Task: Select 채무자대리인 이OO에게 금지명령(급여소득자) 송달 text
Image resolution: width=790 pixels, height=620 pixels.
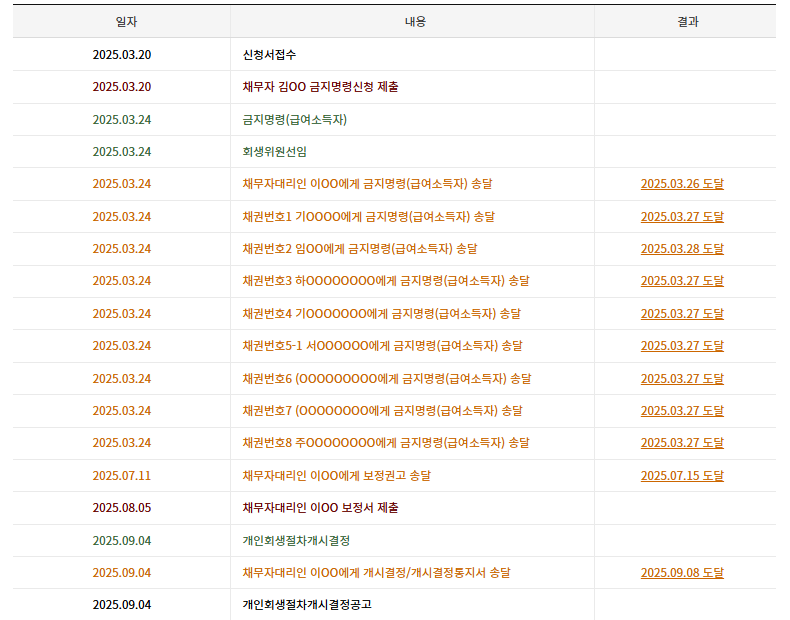Action: coord(367,184)
